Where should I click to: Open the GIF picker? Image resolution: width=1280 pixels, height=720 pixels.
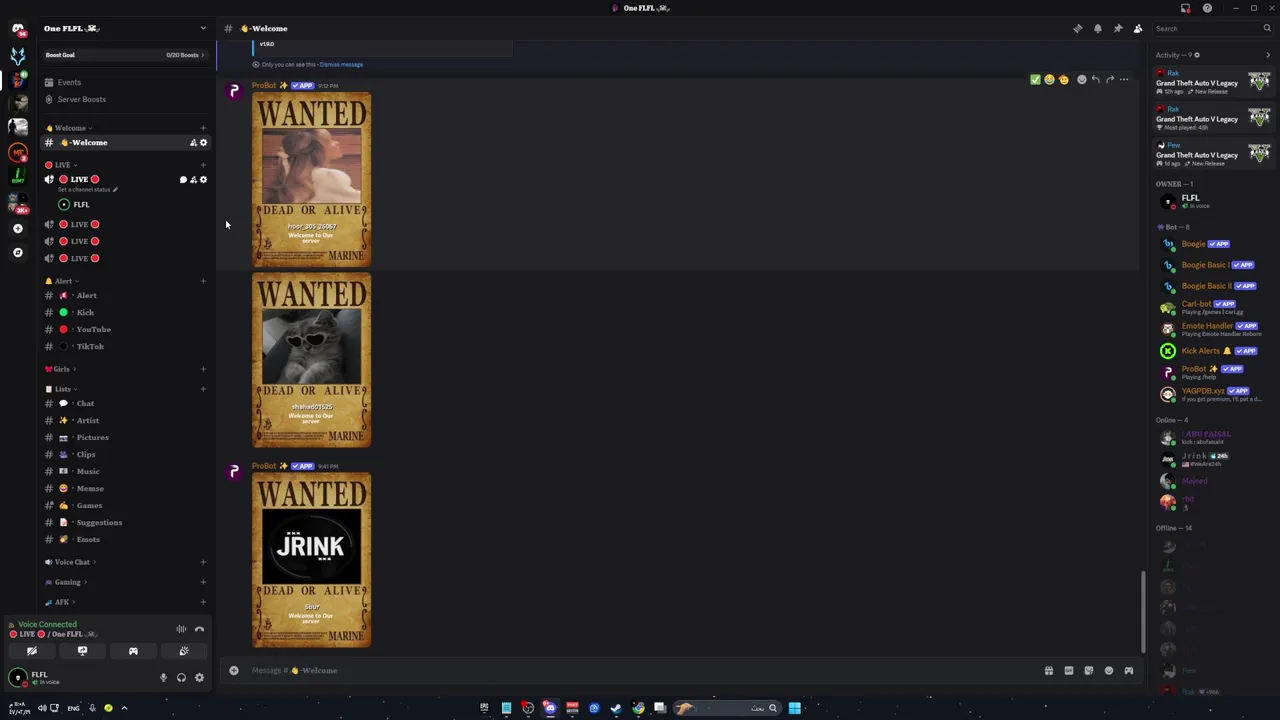click(x=1069, y=670)
